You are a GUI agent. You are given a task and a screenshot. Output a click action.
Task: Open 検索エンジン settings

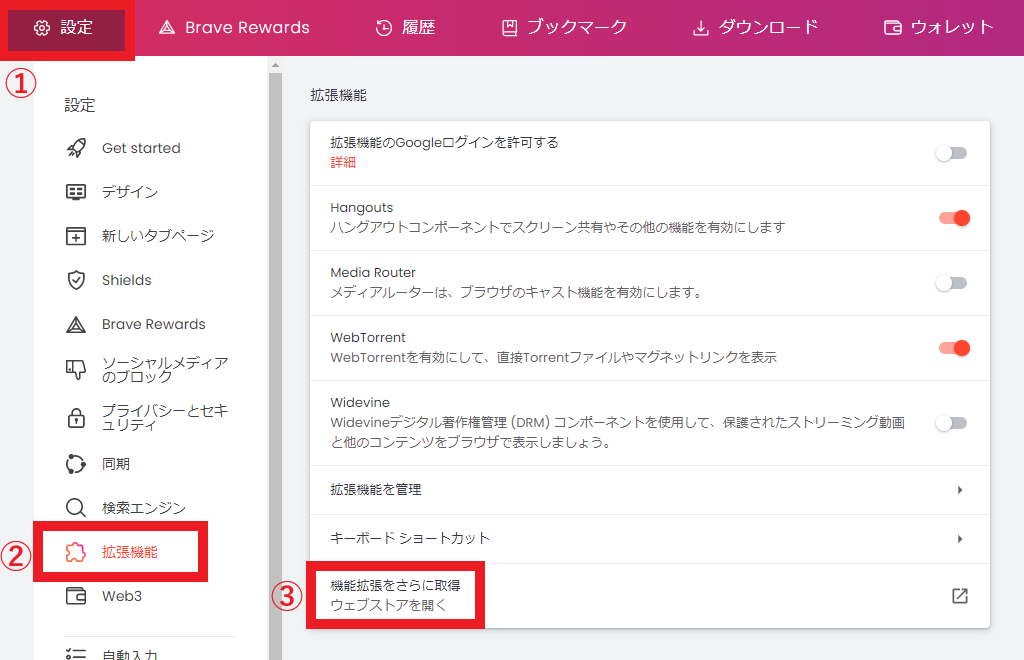tap(144, 508)
